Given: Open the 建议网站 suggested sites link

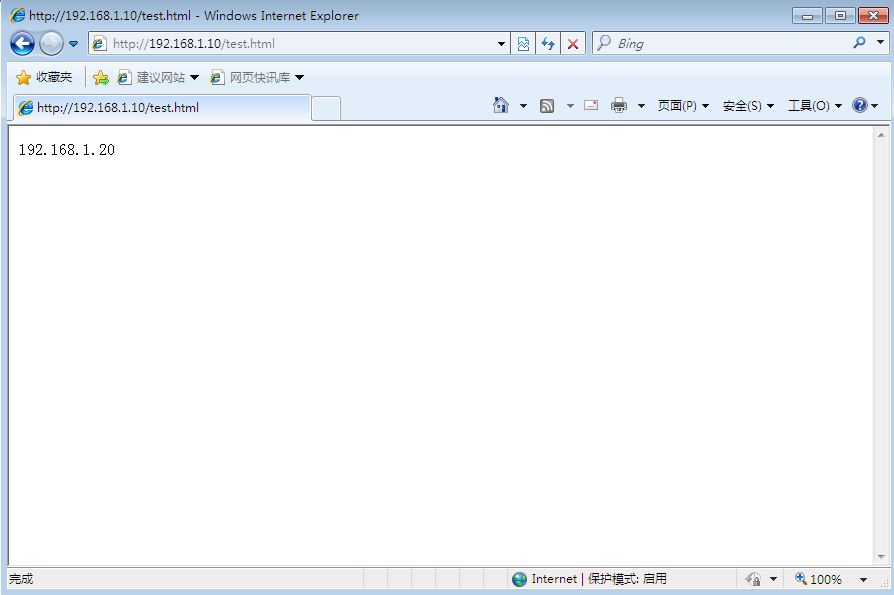Looking at the screenshot, I should pos(157,77).
